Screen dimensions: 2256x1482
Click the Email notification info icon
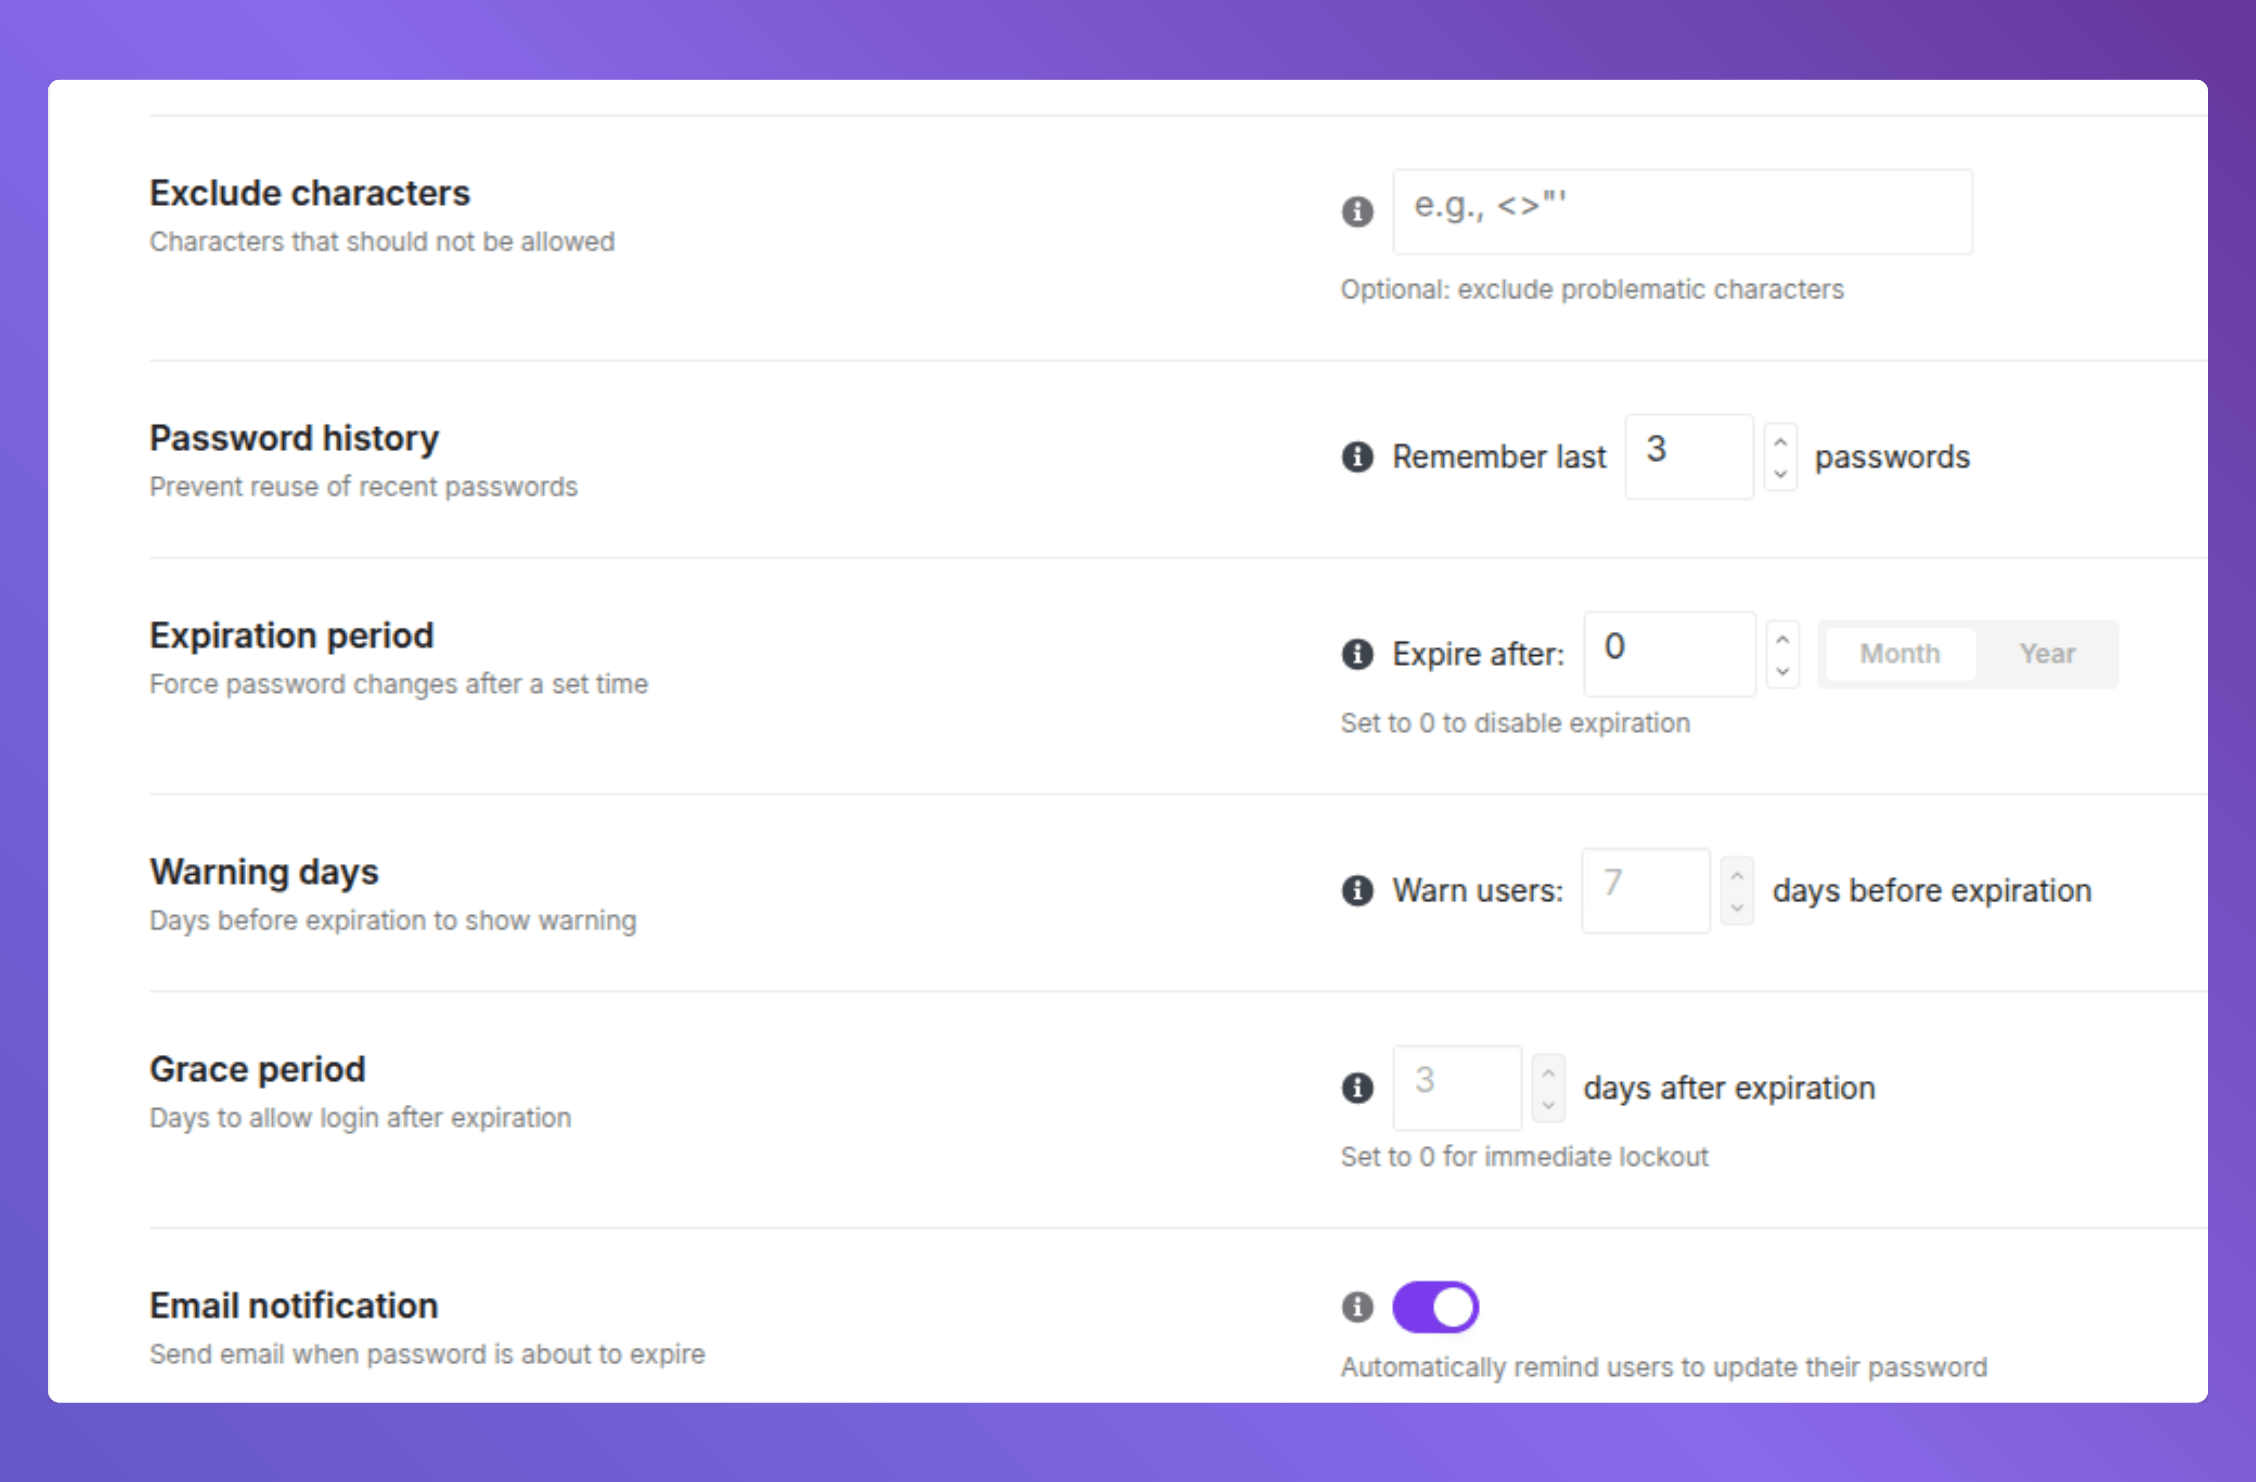(x=1357, y=1306)
